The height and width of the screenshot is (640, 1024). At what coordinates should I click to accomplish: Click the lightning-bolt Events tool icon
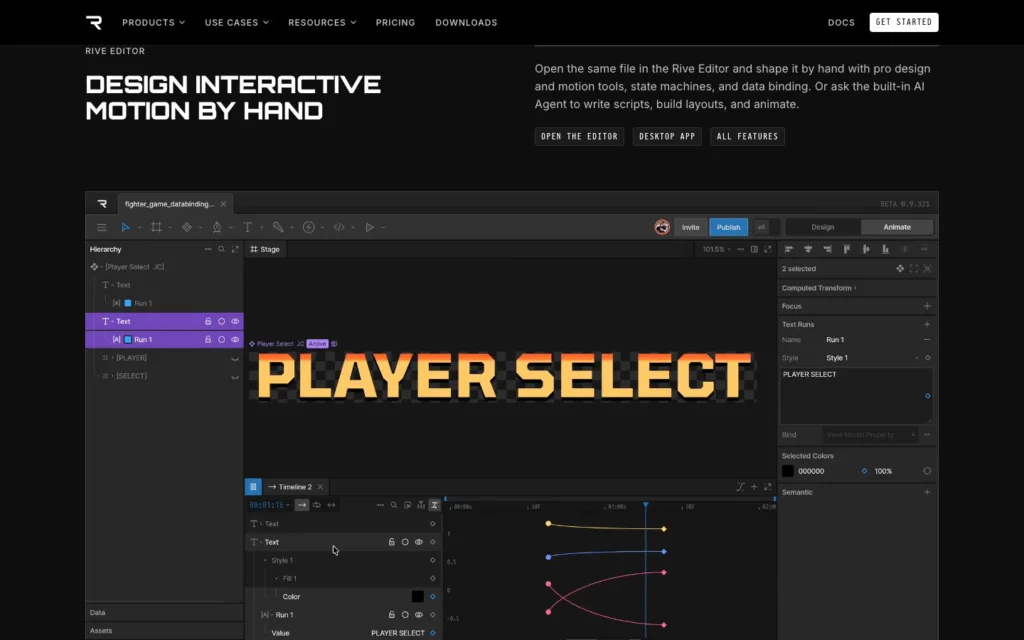(x=309, y=227)
